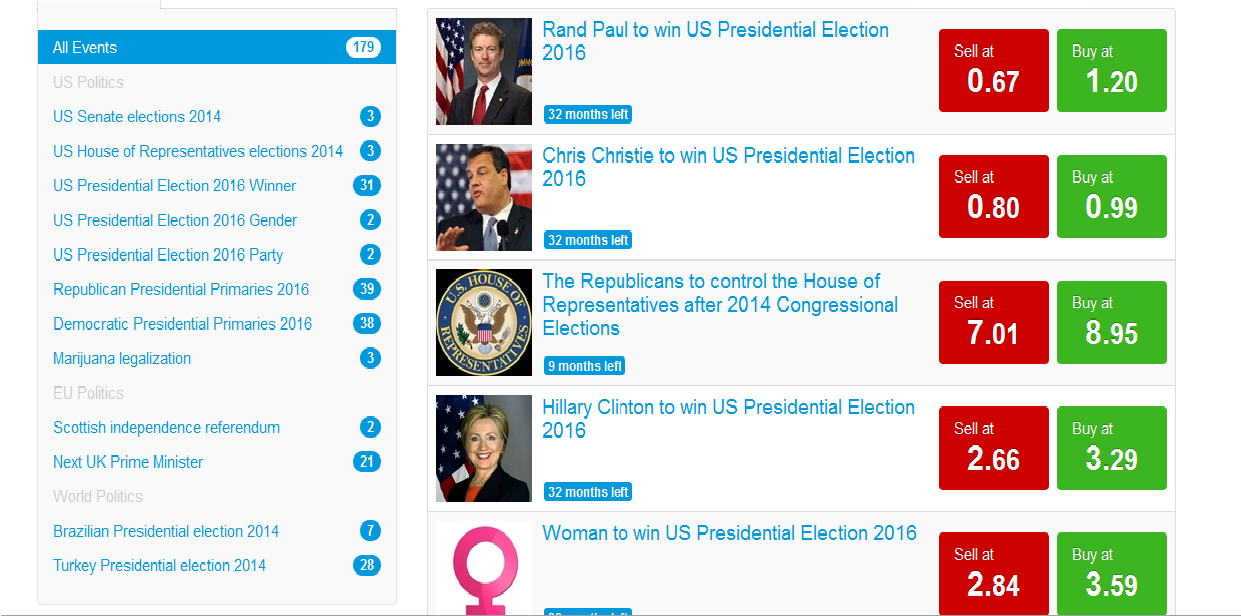
Task: Buy Hillary Clinton at 3.29
Action: click(x=1111, y=448)
